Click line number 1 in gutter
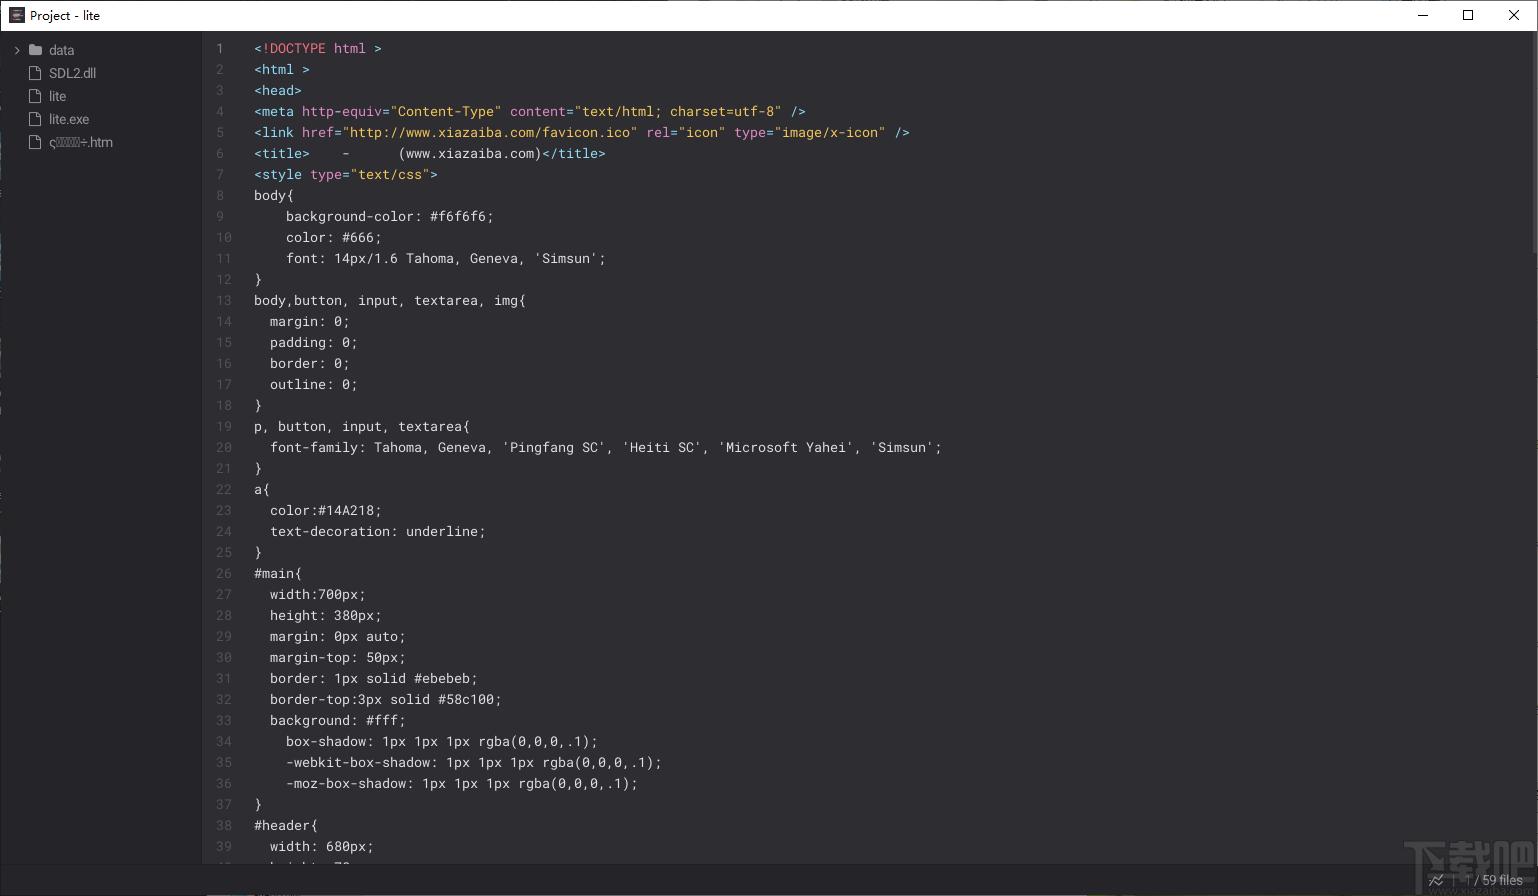Viewport: 1538px width, 896px height. (220, 48)
